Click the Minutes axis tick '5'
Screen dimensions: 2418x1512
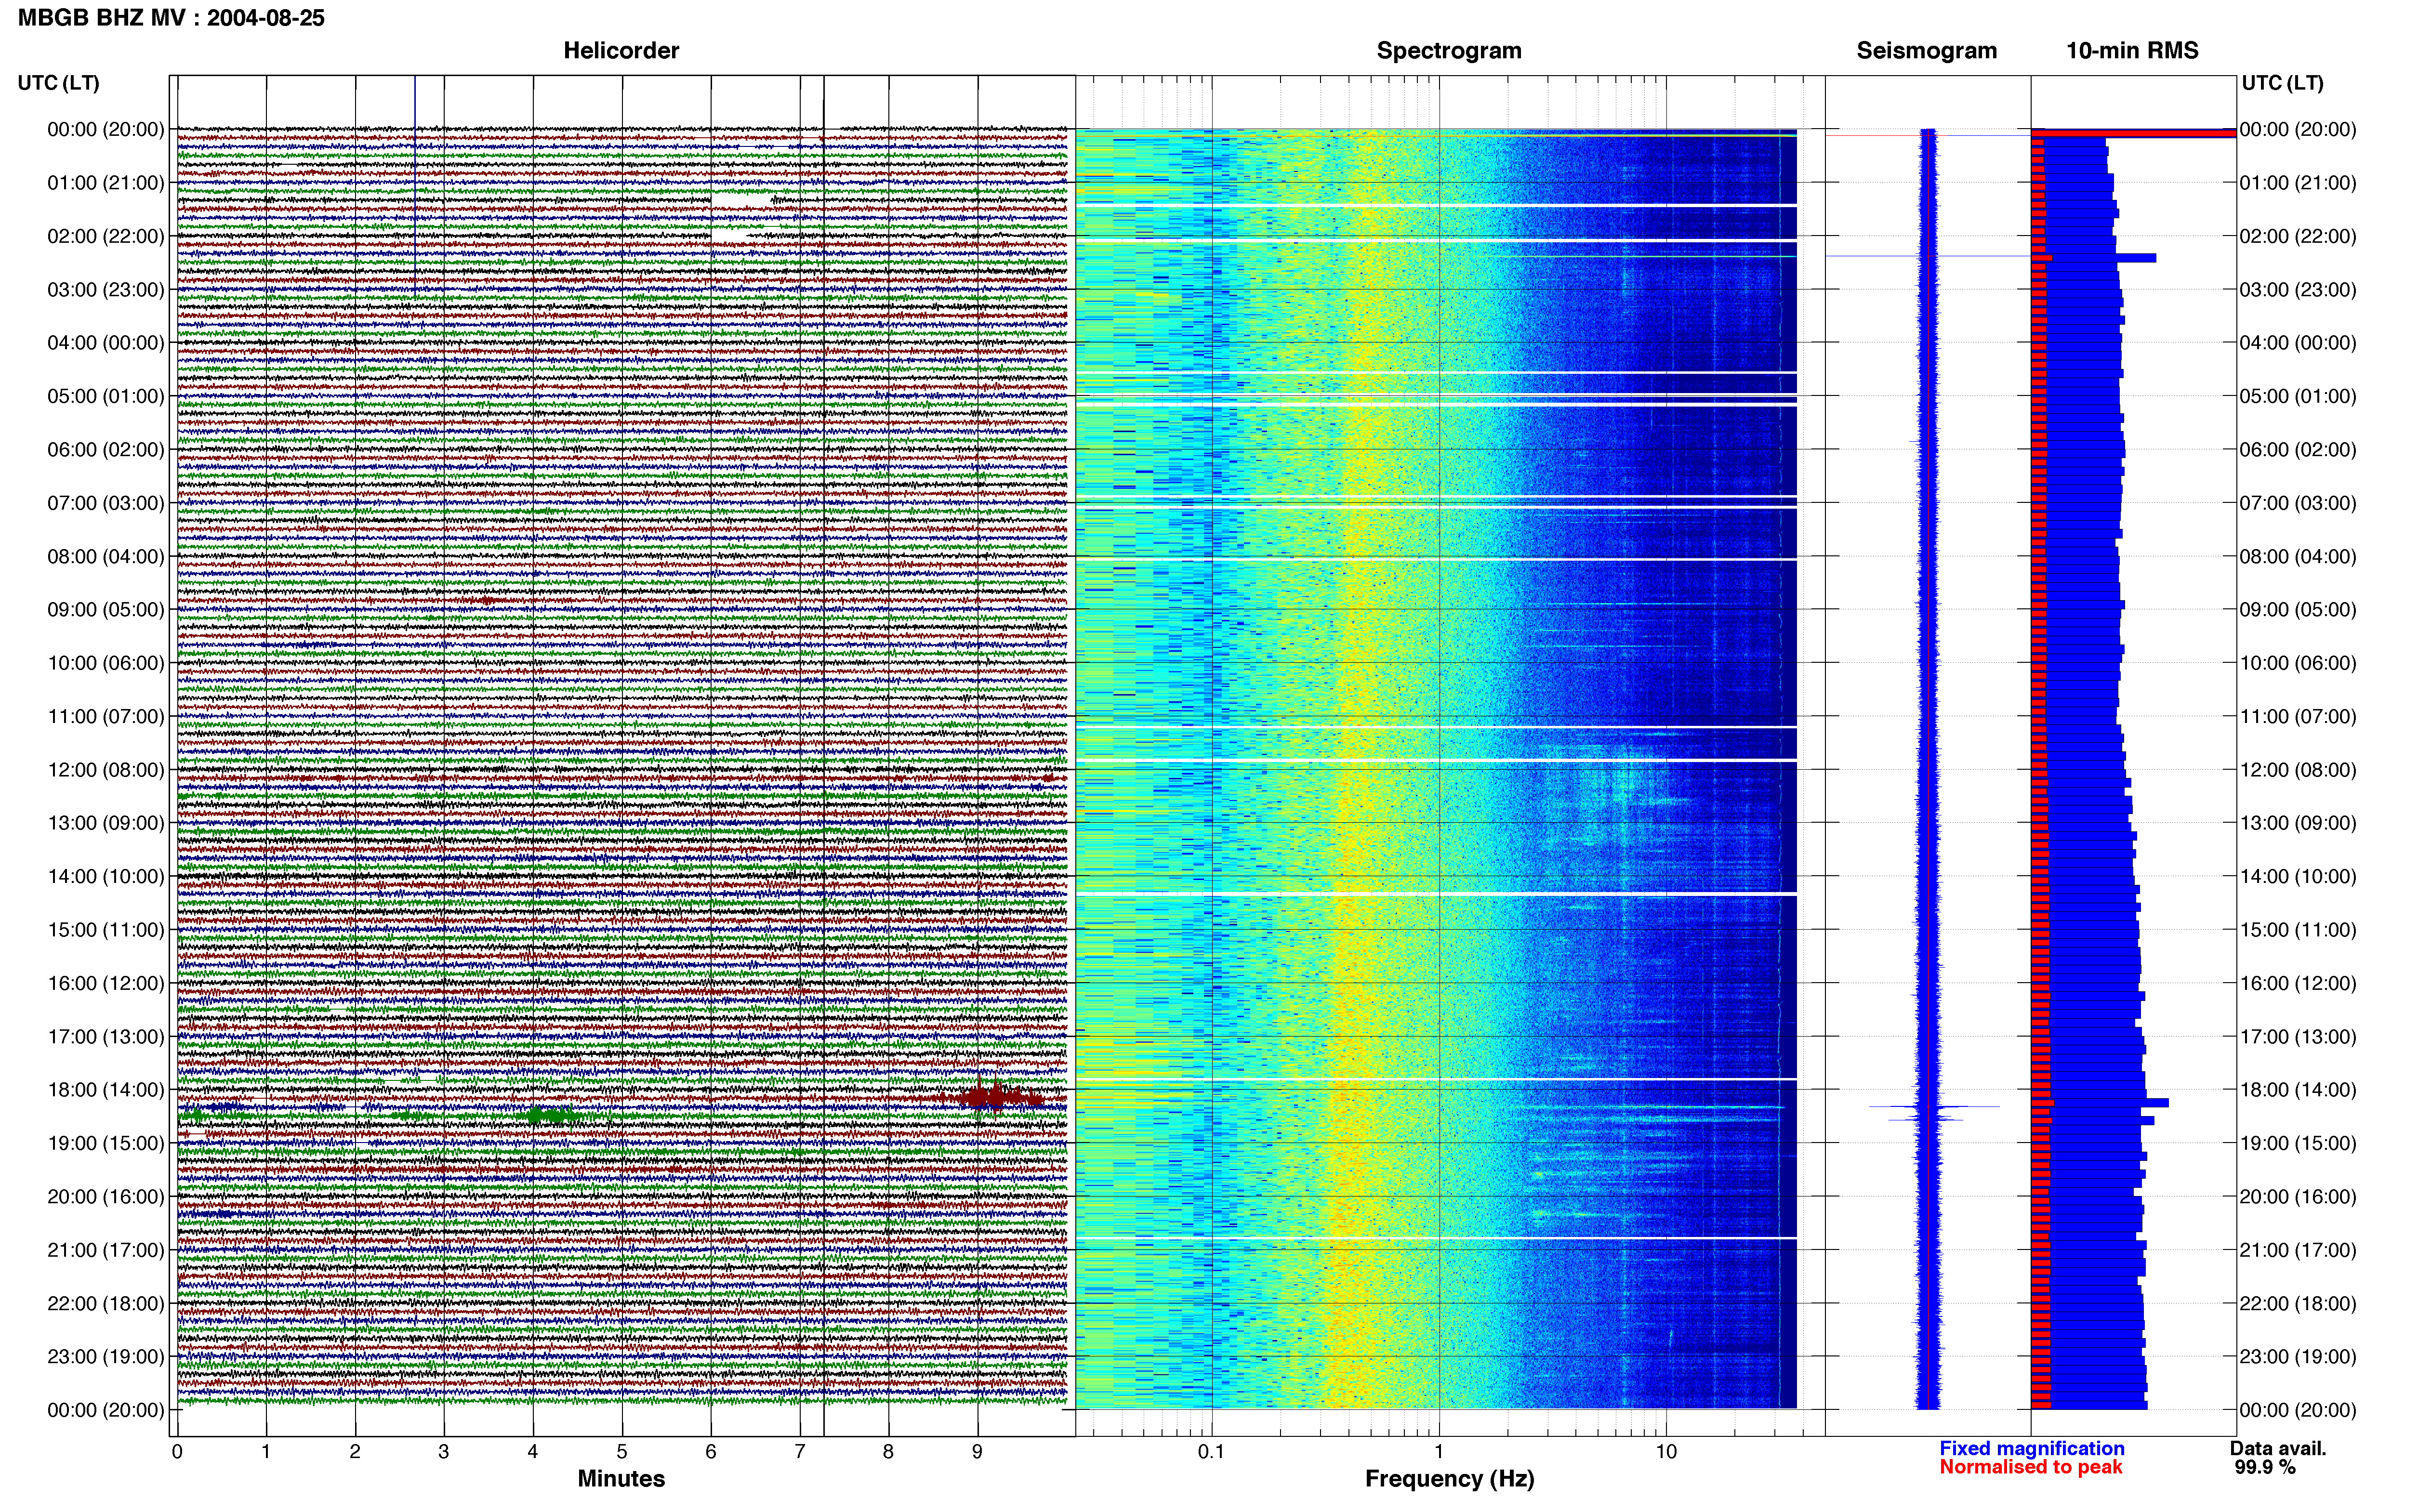[x=622, y=1452]
